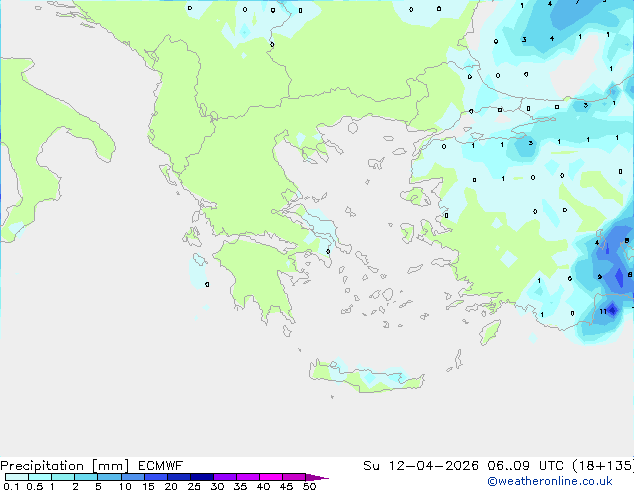The width and height of the screenshot is (634, 490).
Task: Select the 40–45 mm magenta swatch
Action: (271, 477)
